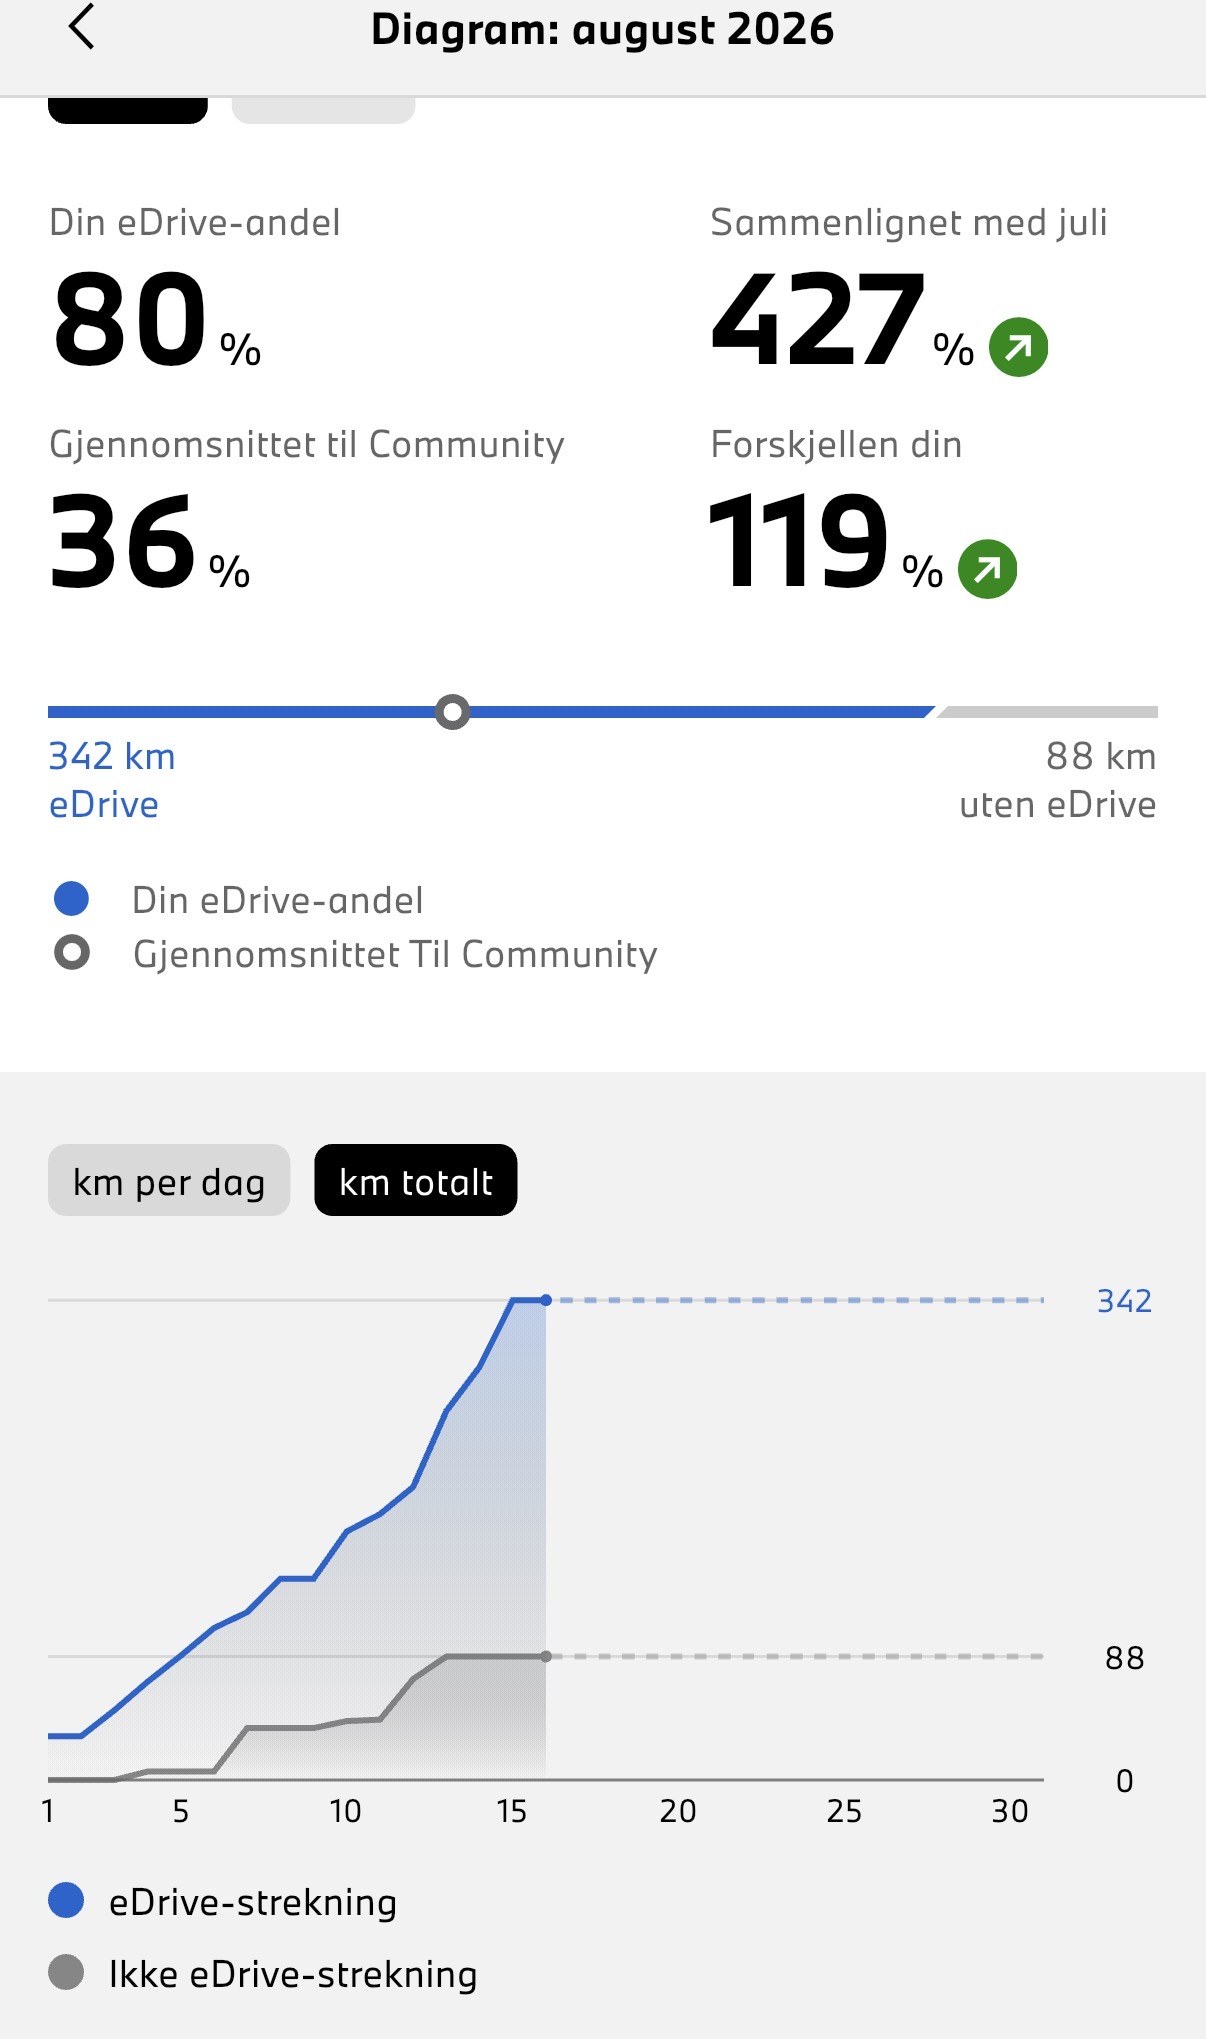Select blue dot for Din eDrive-andel legend
Screen dimensions: 1206x2039
click(x=71, y=899)
